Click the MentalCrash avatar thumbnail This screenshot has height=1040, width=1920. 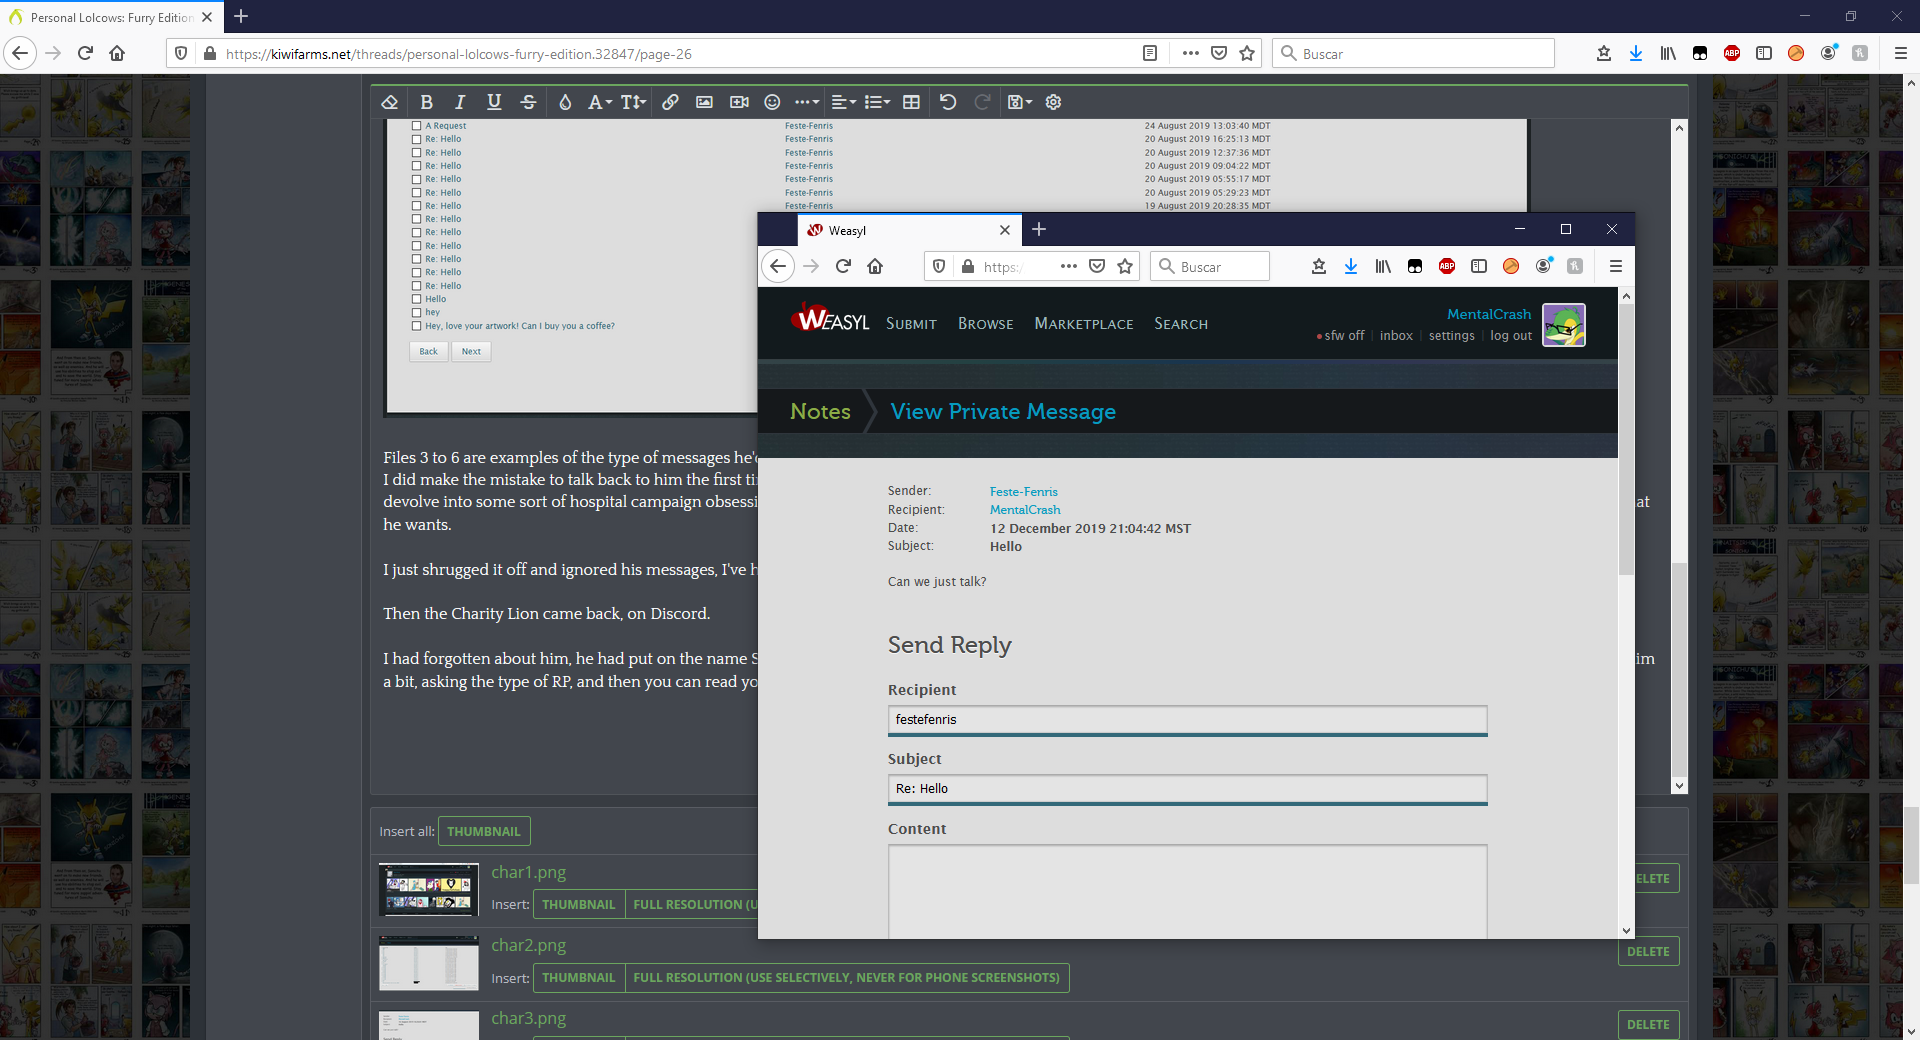1564,325
